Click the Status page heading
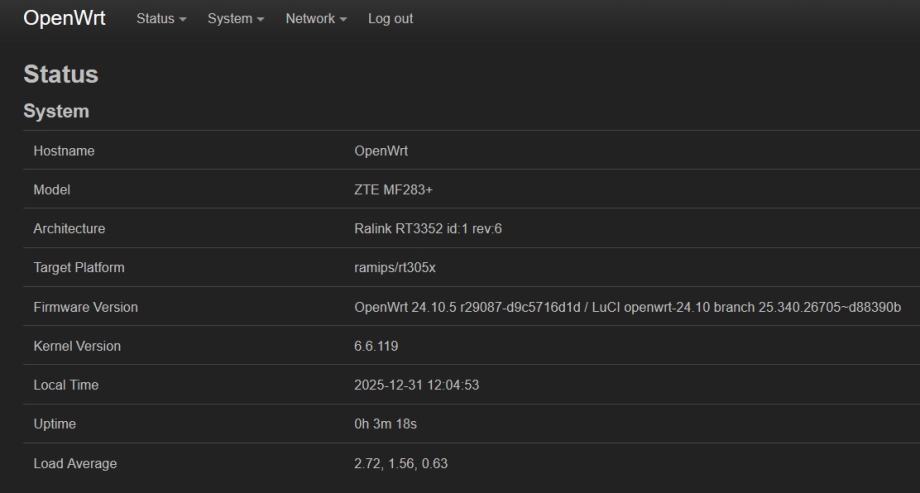The height and width of the screenshot is (493, 920). click(x=61, y=75)
